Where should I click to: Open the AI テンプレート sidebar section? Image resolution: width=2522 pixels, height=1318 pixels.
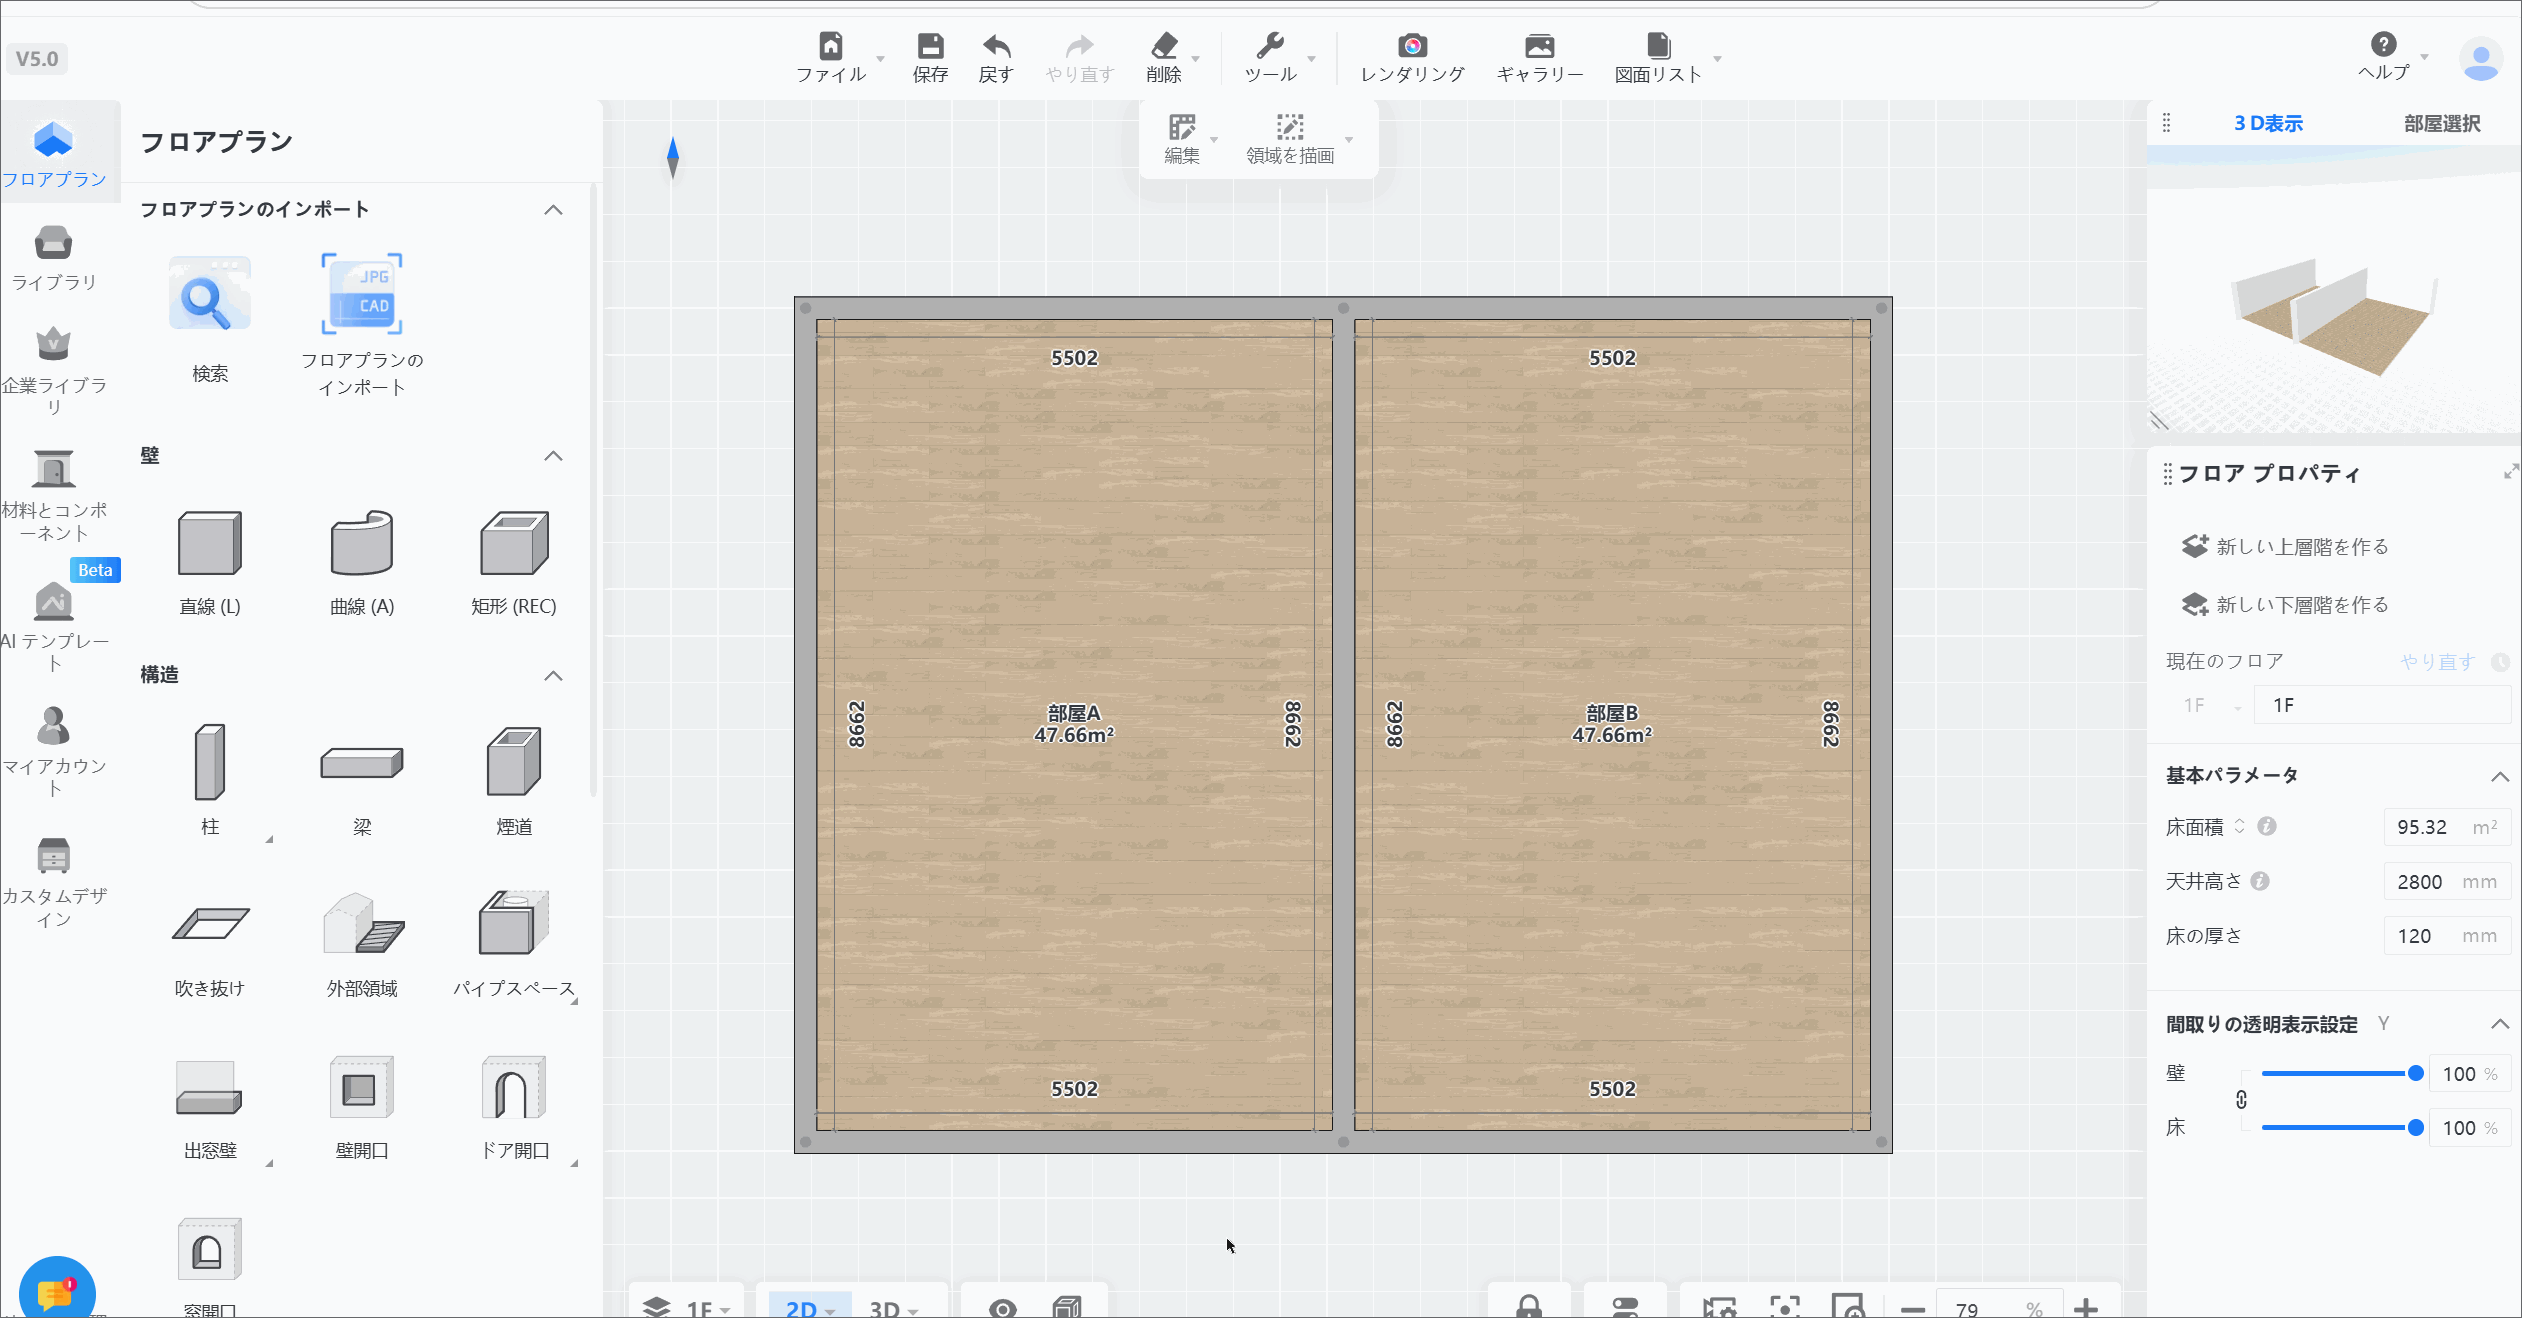pos(54,626)
